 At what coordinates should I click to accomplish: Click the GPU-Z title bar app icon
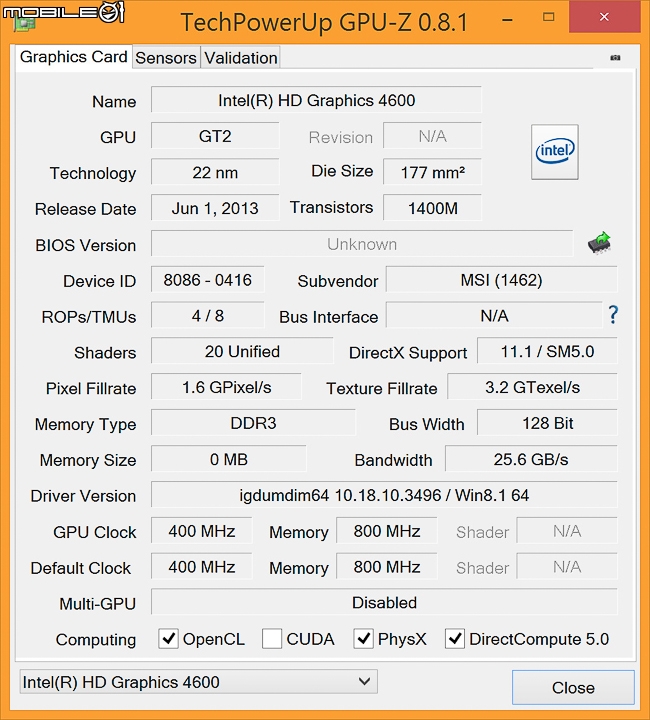[x=22, y=22]
